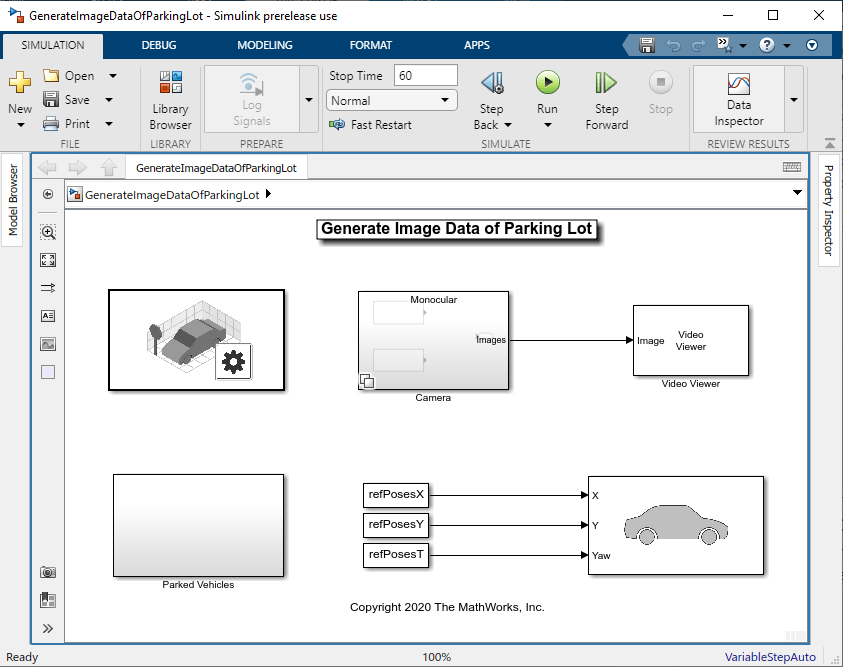Click the Step Forward icon

[x=606, y=83]
